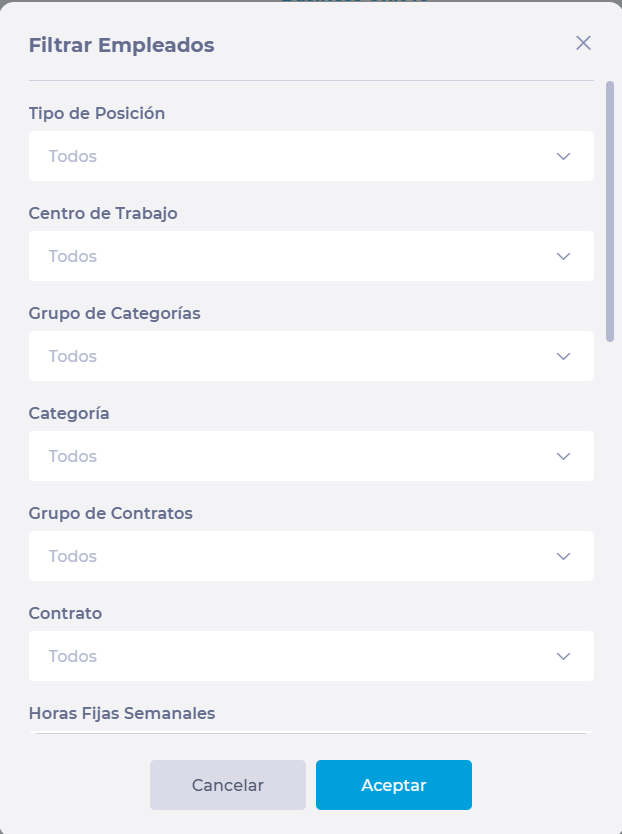
Task: Select the 'Todos' text in Tipo de Posición
Action: pos(73,156)
